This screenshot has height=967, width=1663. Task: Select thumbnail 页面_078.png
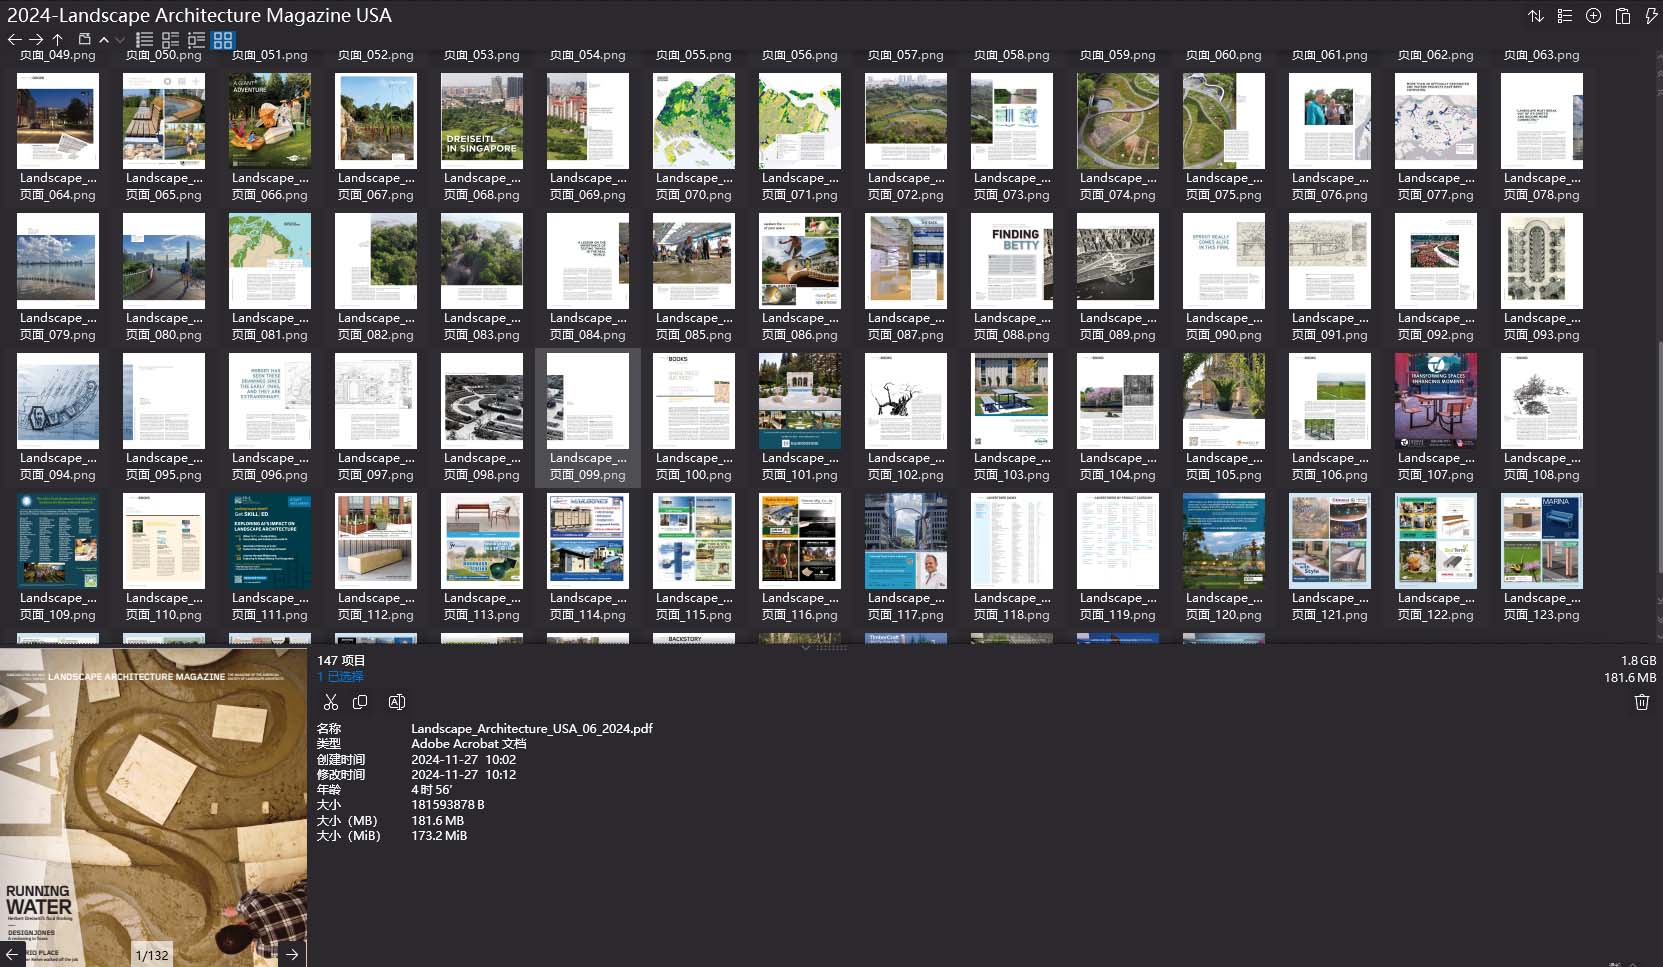tap(1542, 122)
